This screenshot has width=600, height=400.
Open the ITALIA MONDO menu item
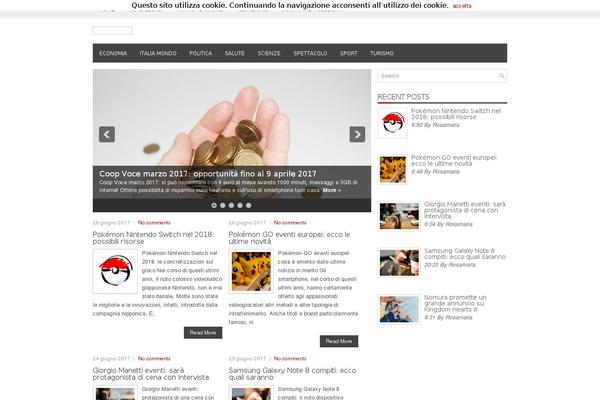pos(158,53)
